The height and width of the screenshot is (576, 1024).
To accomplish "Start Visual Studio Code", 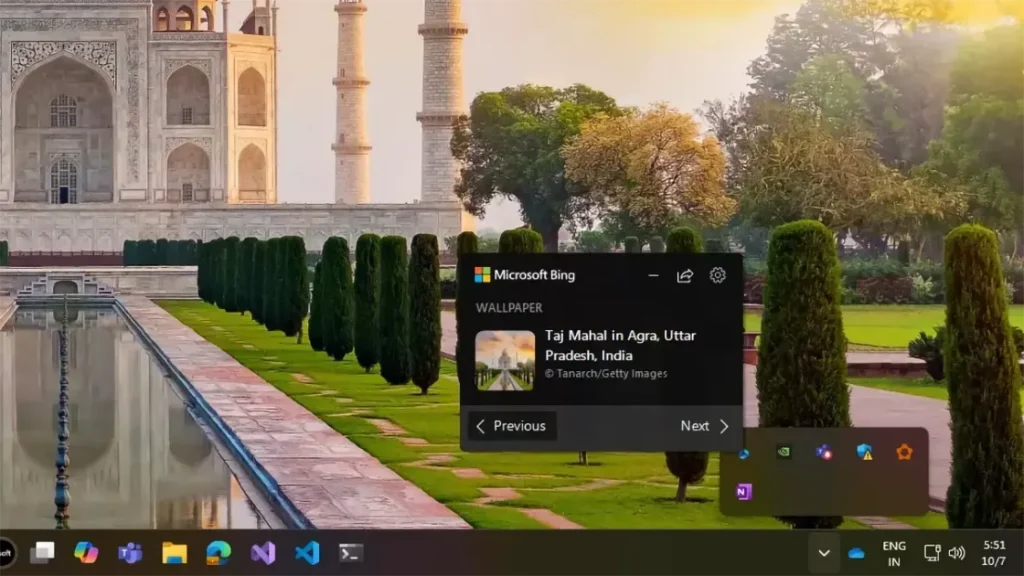I will point(307,553).
